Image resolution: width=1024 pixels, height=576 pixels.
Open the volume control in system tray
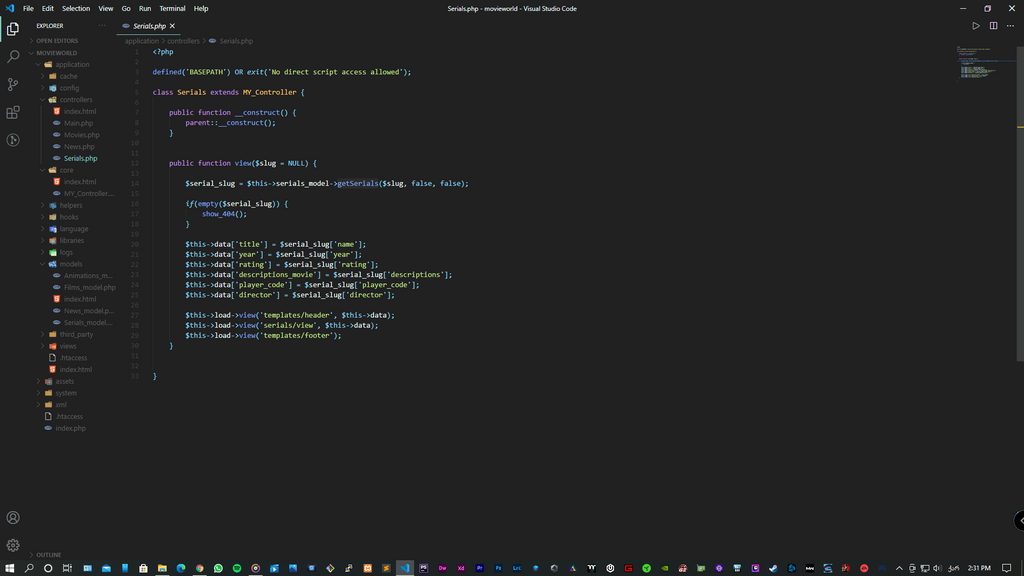[x=937, y=568]
